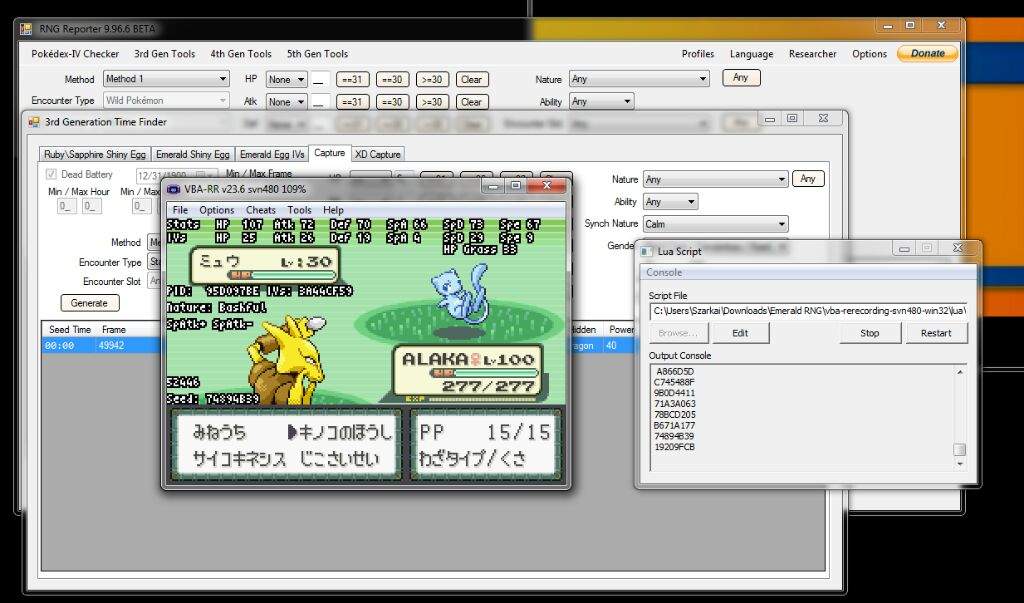Open the Atk comparison None dropdown

click(x=286, y=102)
